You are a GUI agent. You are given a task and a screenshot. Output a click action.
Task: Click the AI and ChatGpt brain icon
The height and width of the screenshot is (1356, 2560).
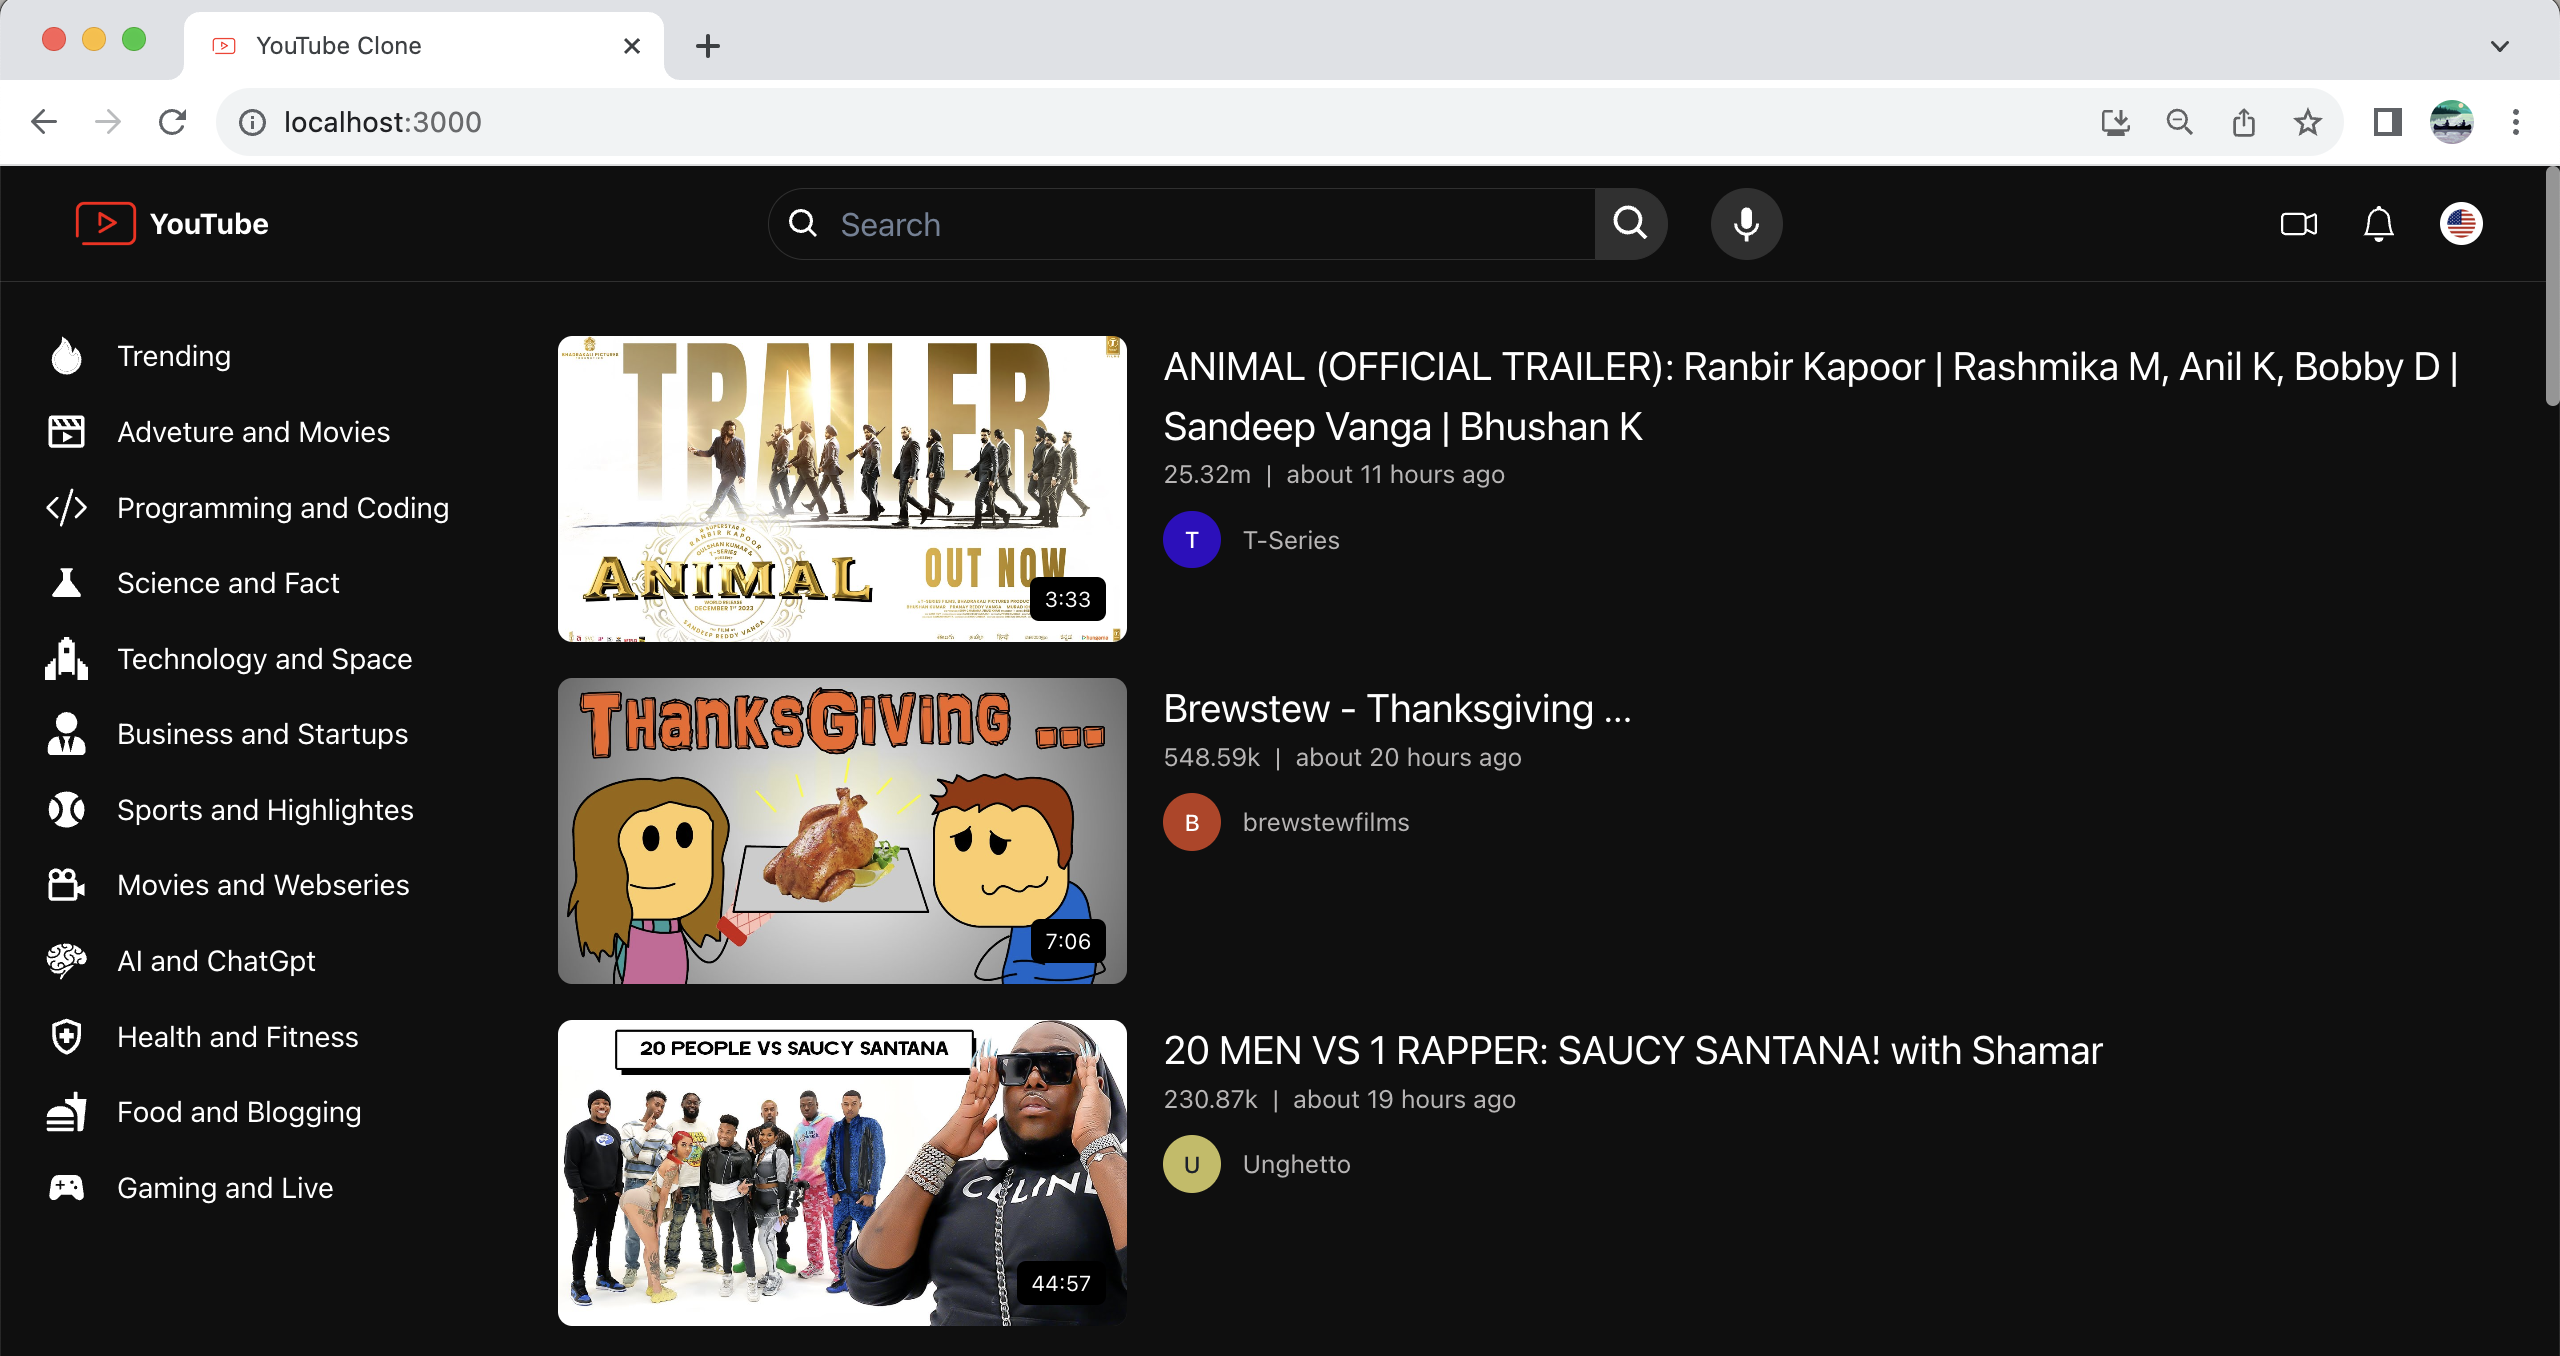66,961
